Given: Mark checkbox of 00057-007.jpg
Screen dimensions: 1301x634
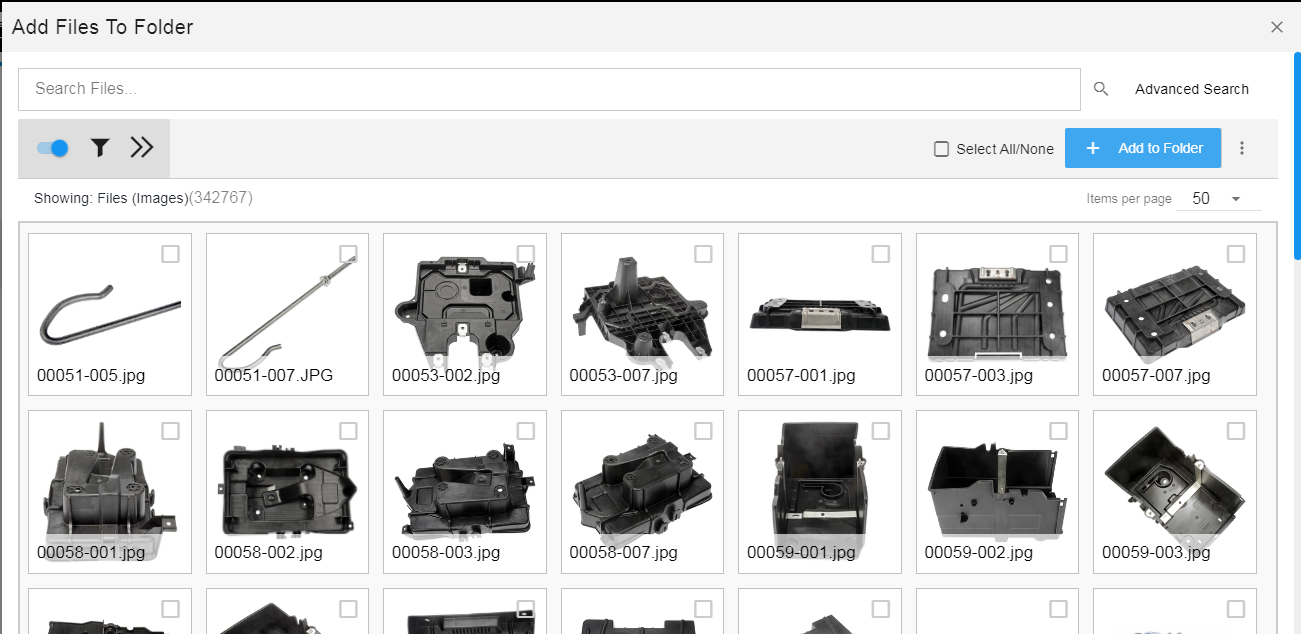Looking at the screenshot, I should click(x=1236, y=254).
